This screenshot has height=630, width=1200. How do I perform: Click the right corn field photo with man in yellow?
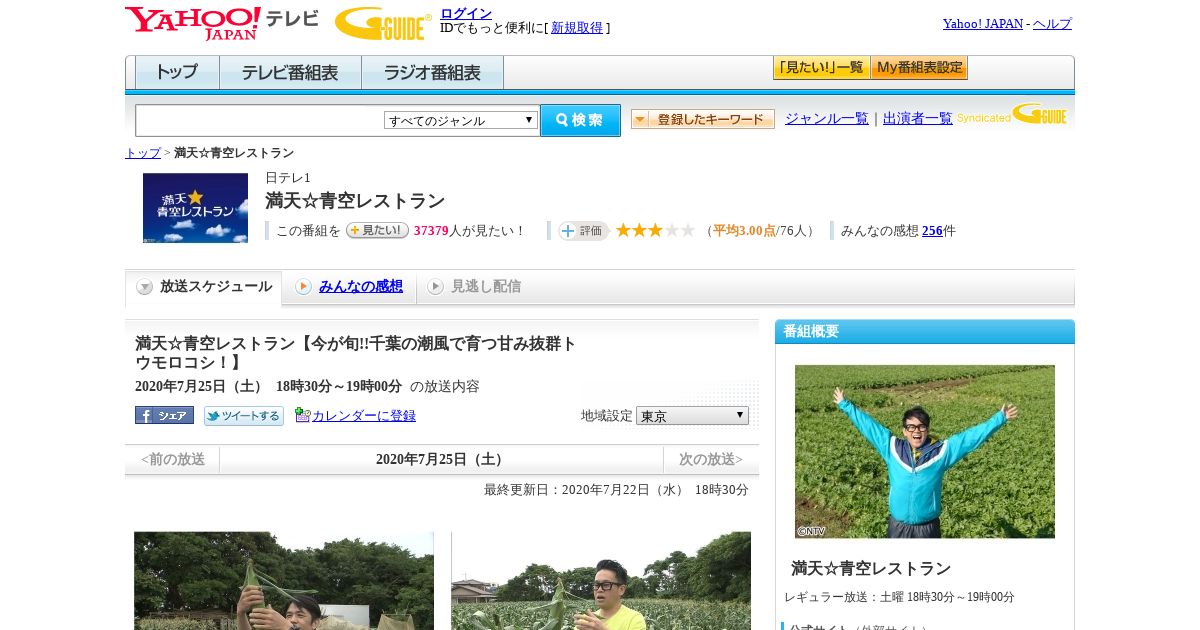pyautogui.click(x=601, y=581)
